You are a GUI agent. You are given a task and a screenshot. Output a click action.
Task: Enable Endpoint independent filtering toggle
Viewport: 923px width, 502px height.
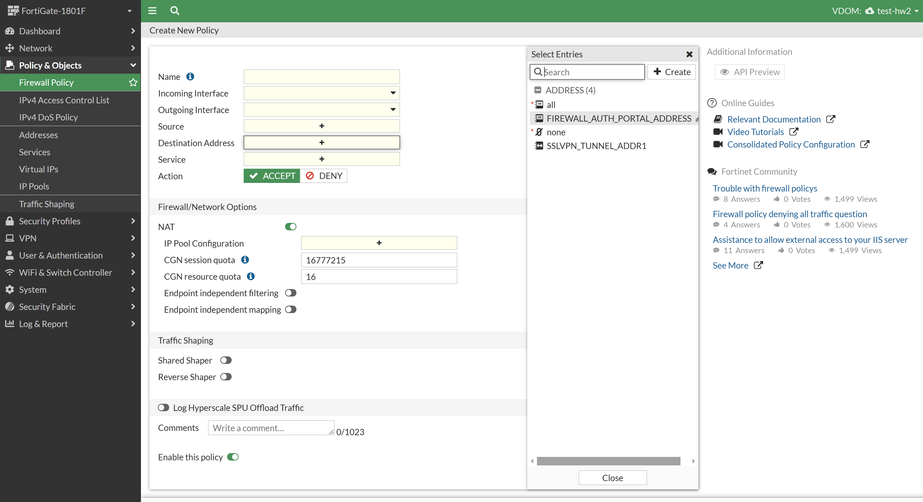point(291,292)
